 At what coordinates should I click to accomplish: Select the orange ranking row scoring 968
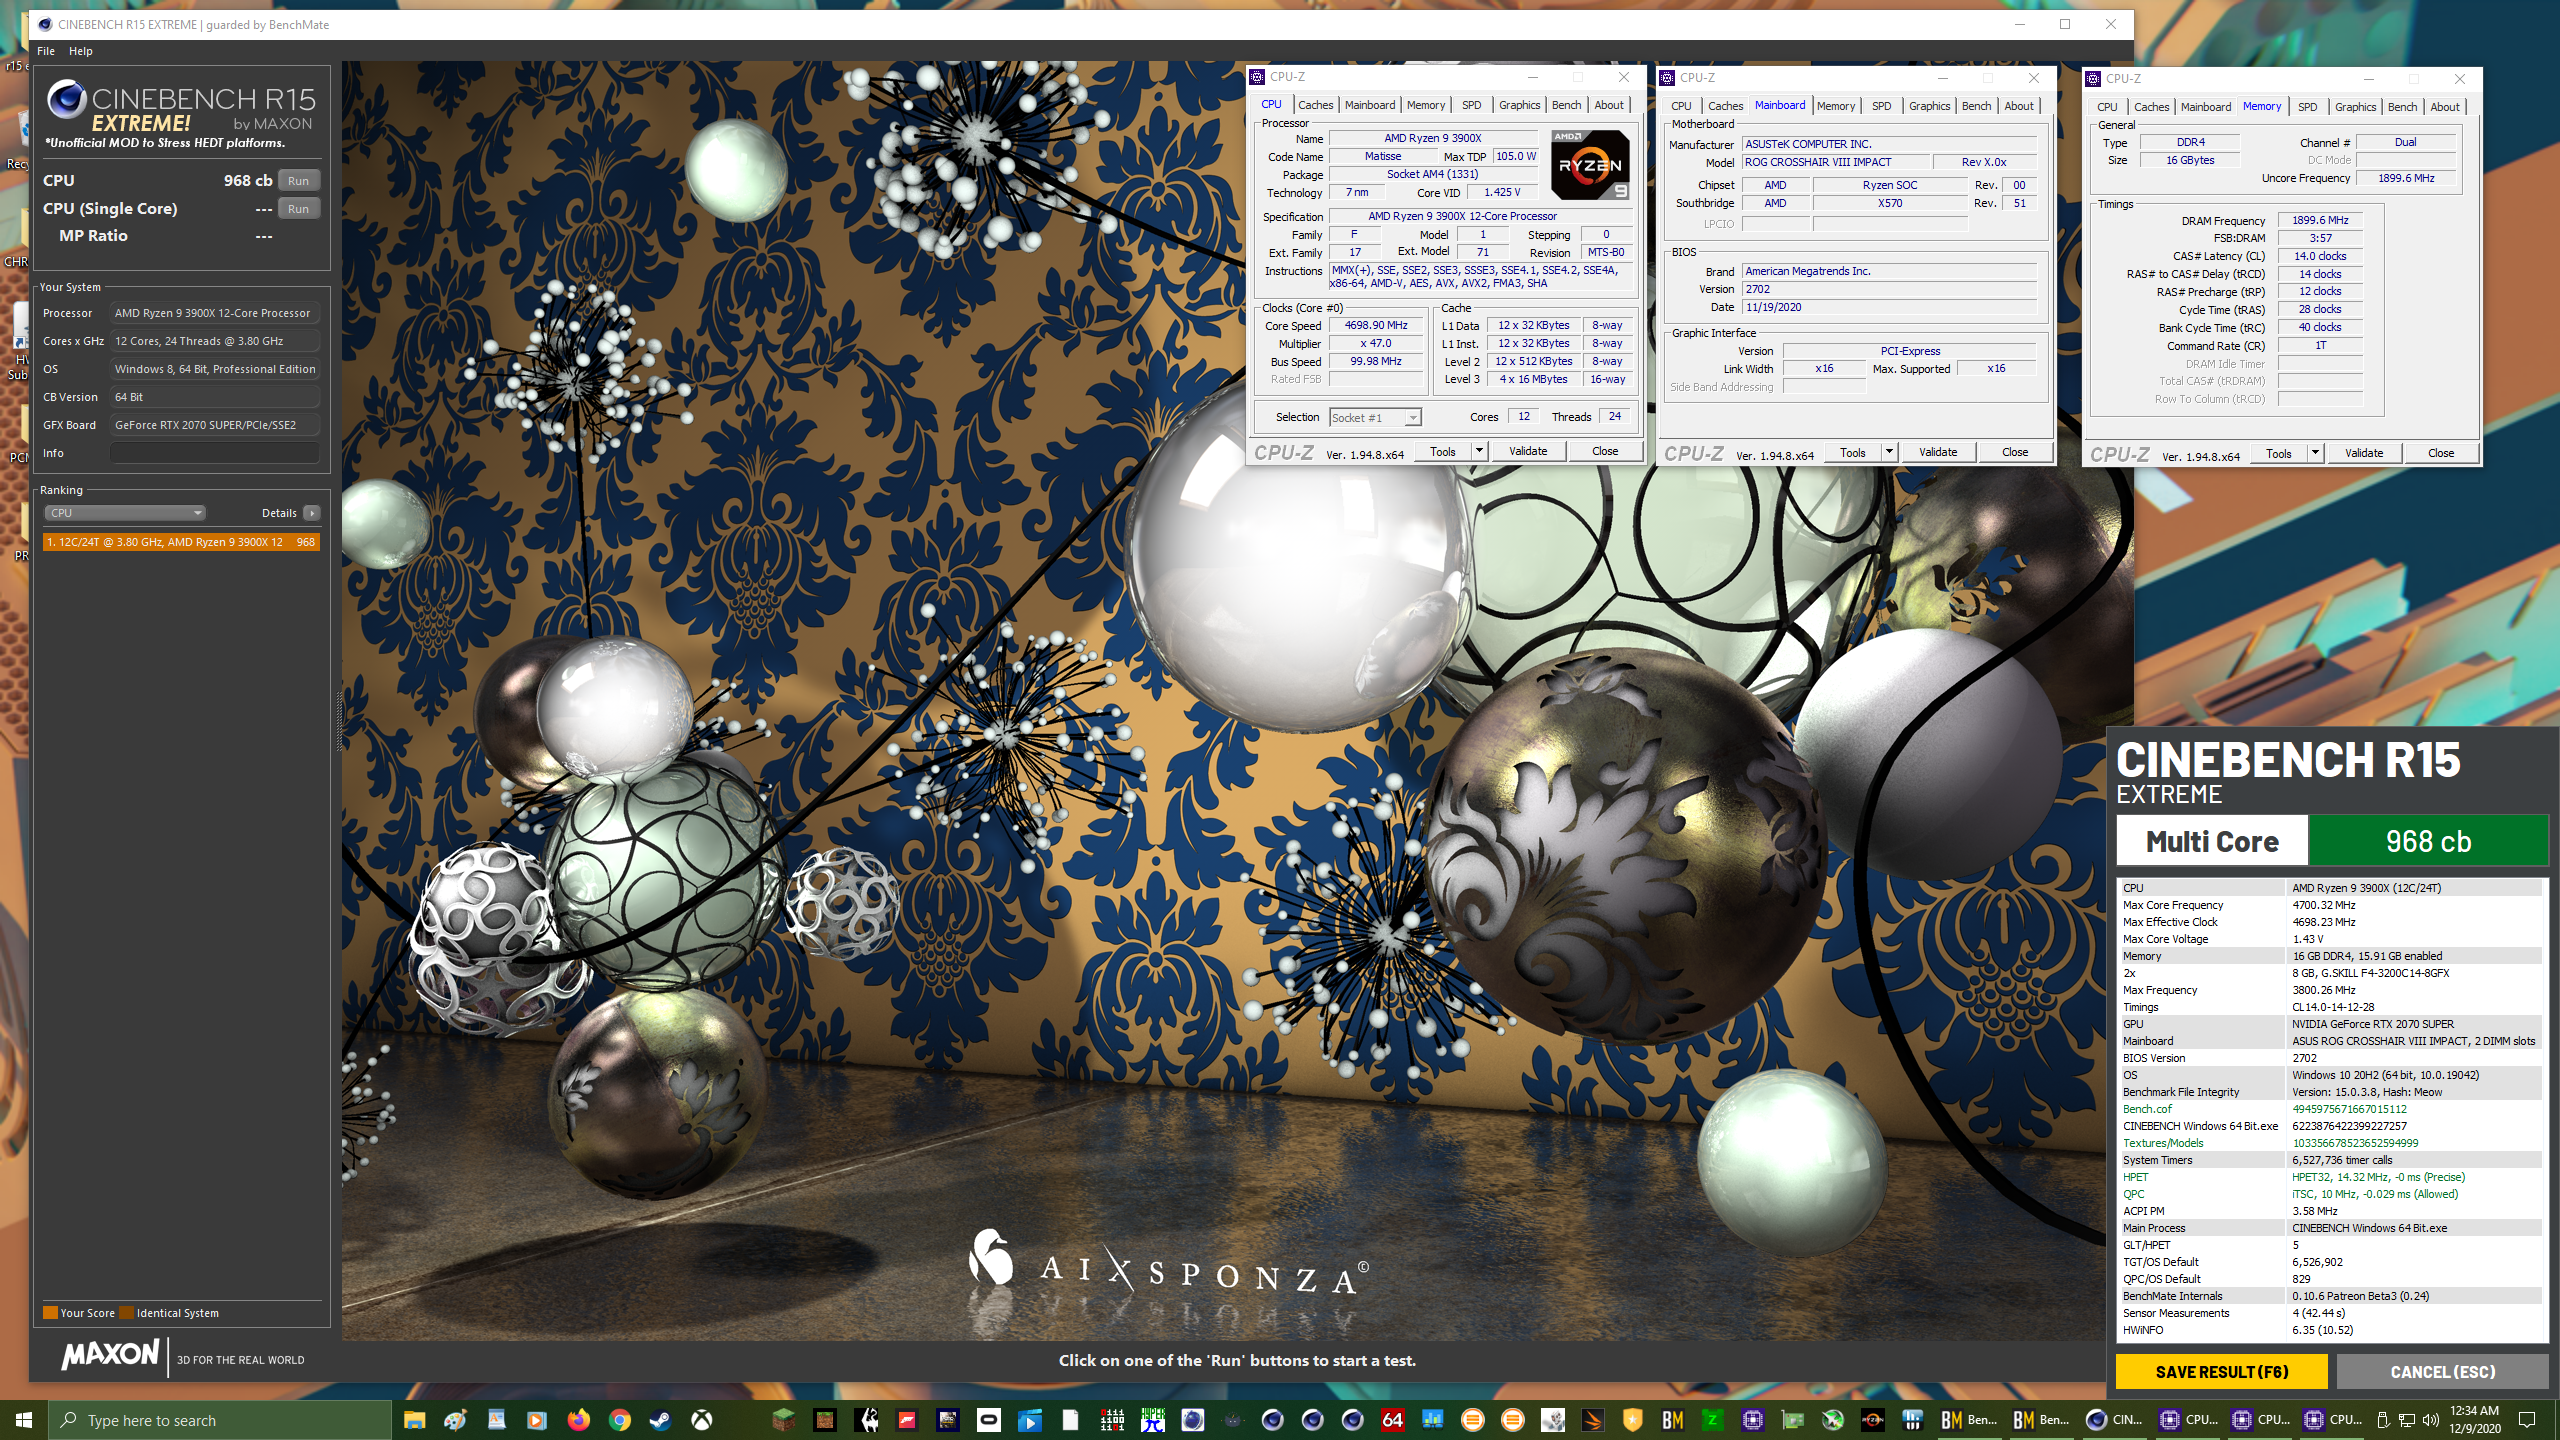pyautogui.click(x=181, y=542)
